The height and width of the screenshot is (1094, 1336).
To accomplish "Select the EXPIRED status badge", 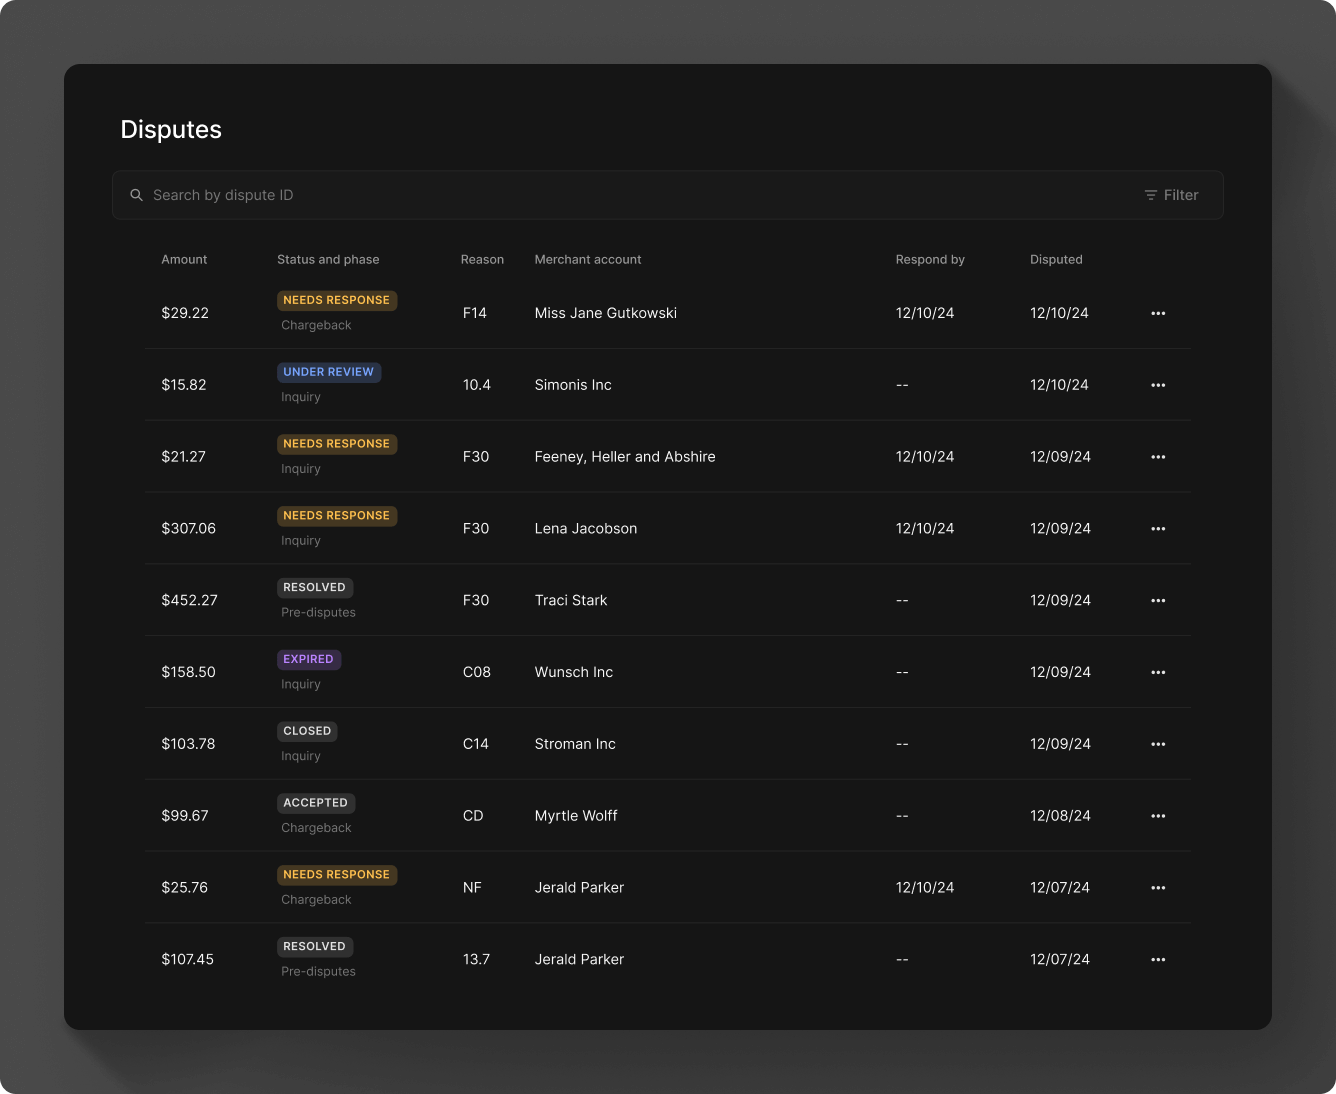I will [x=309, y=659].
